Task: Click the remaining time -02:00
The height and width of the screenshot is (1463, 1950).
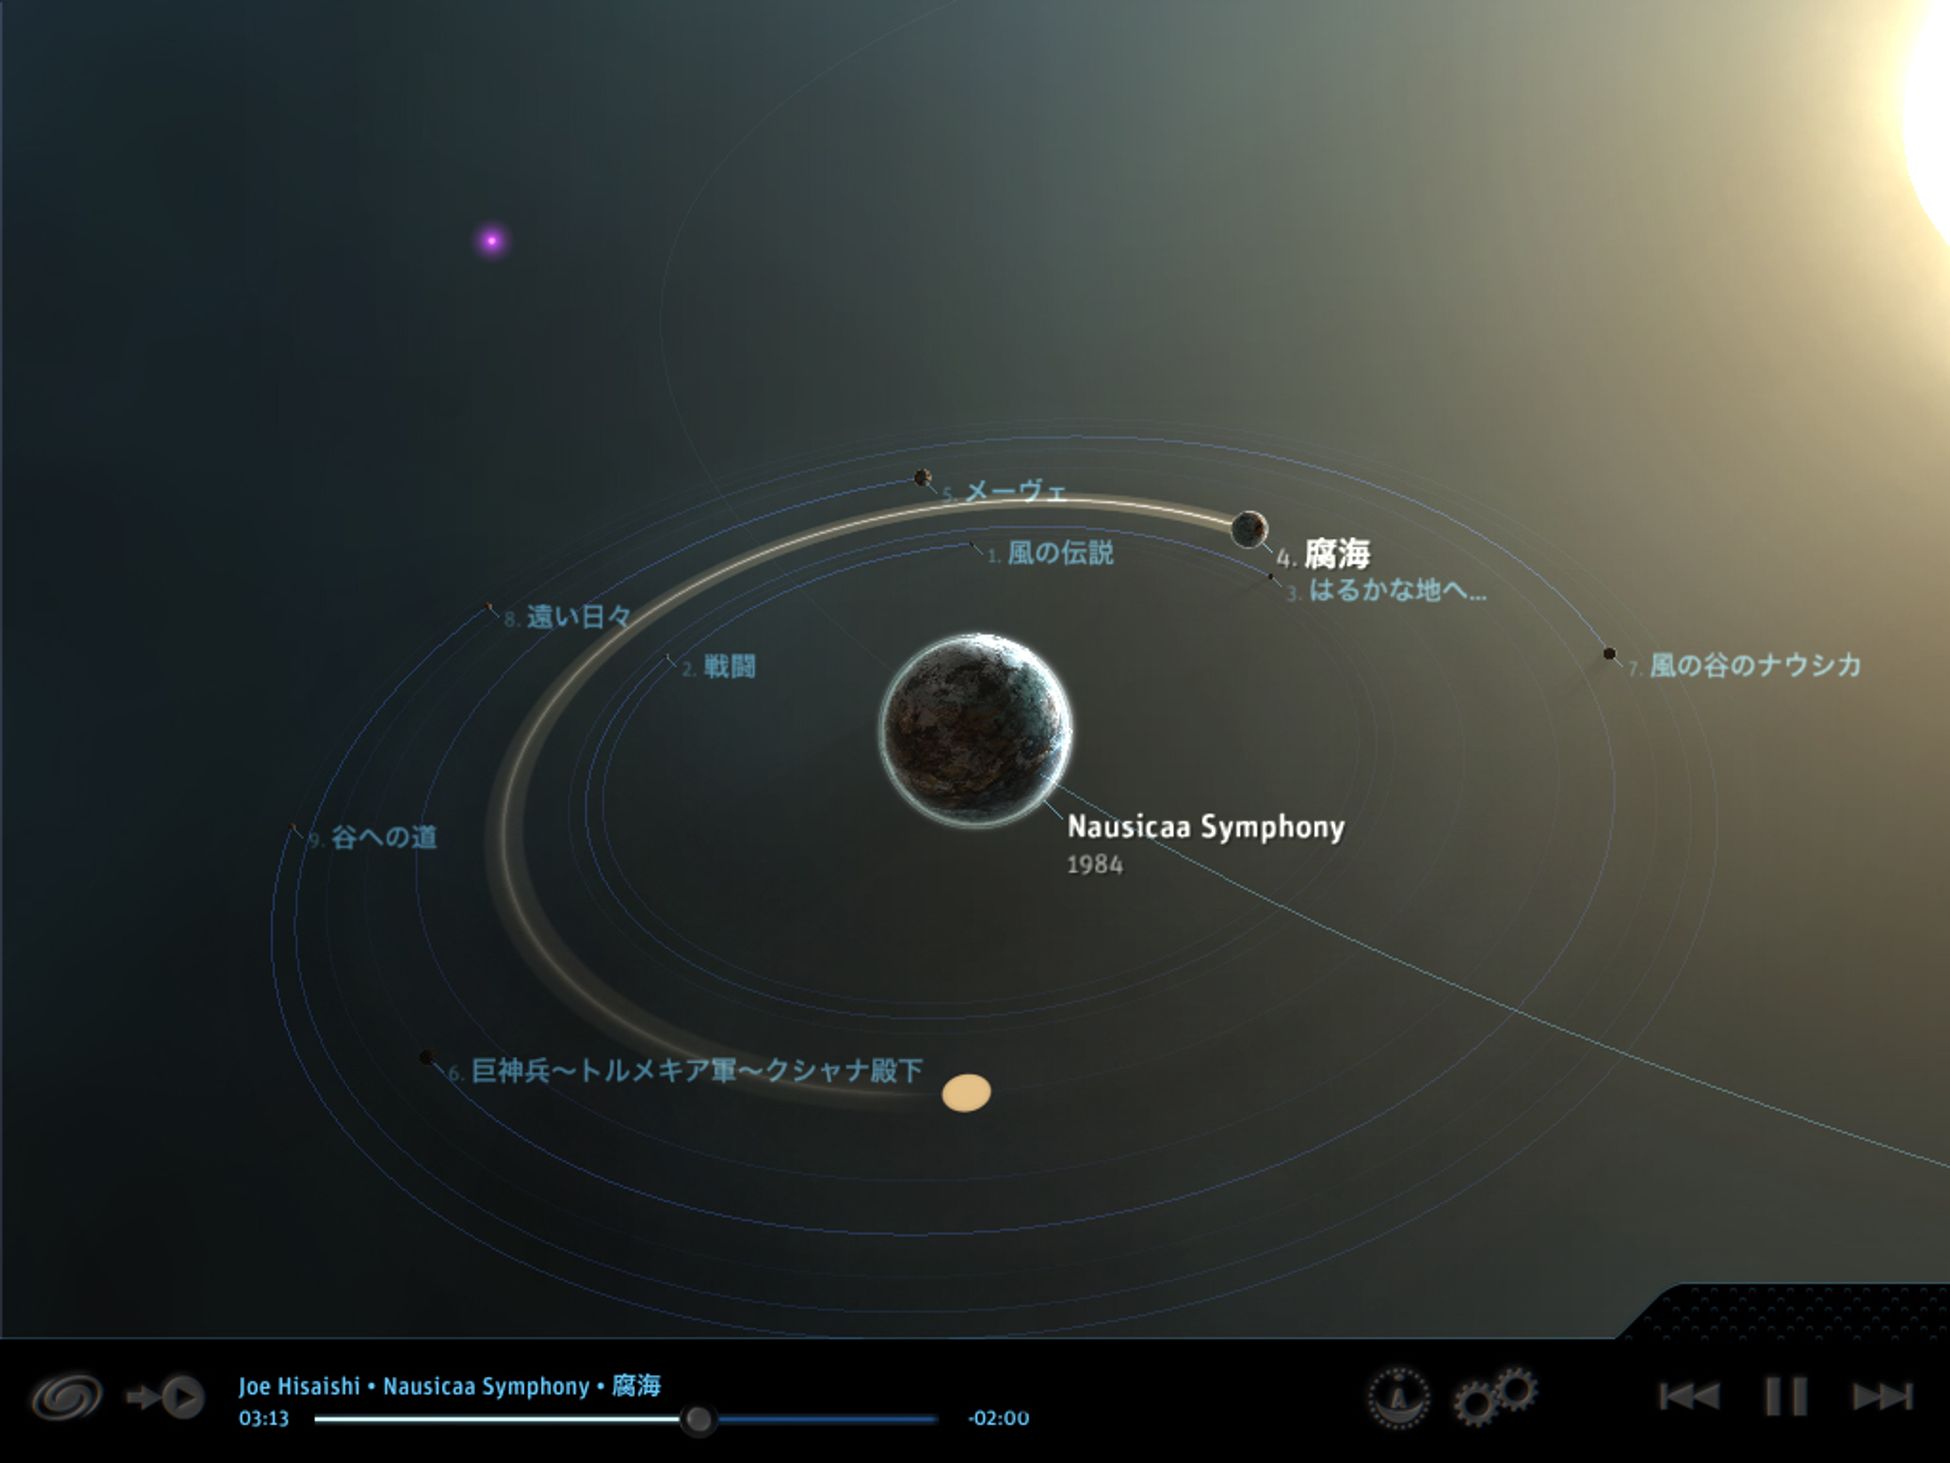Action: click(998, 1418)
